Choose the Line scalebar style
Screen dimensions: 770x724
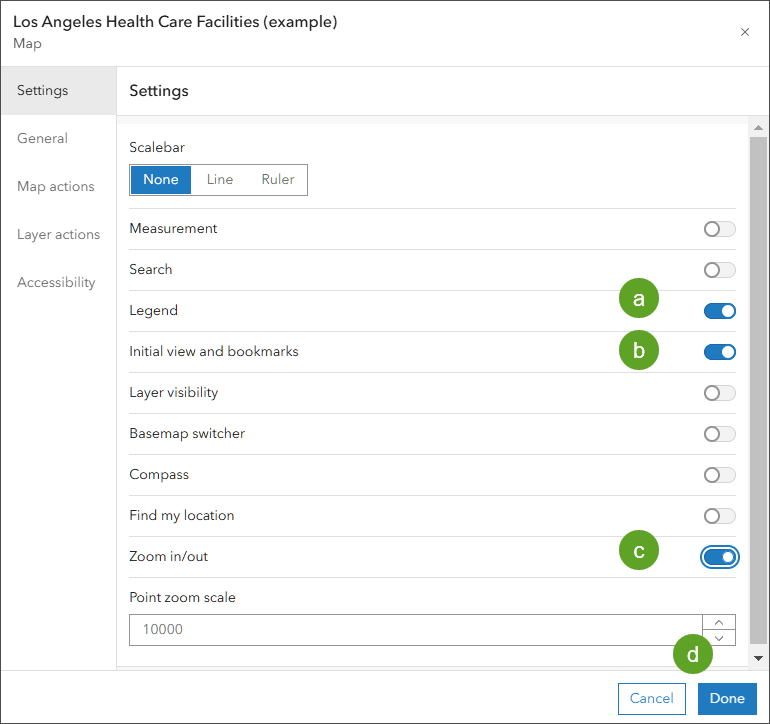tap(220, 180)
